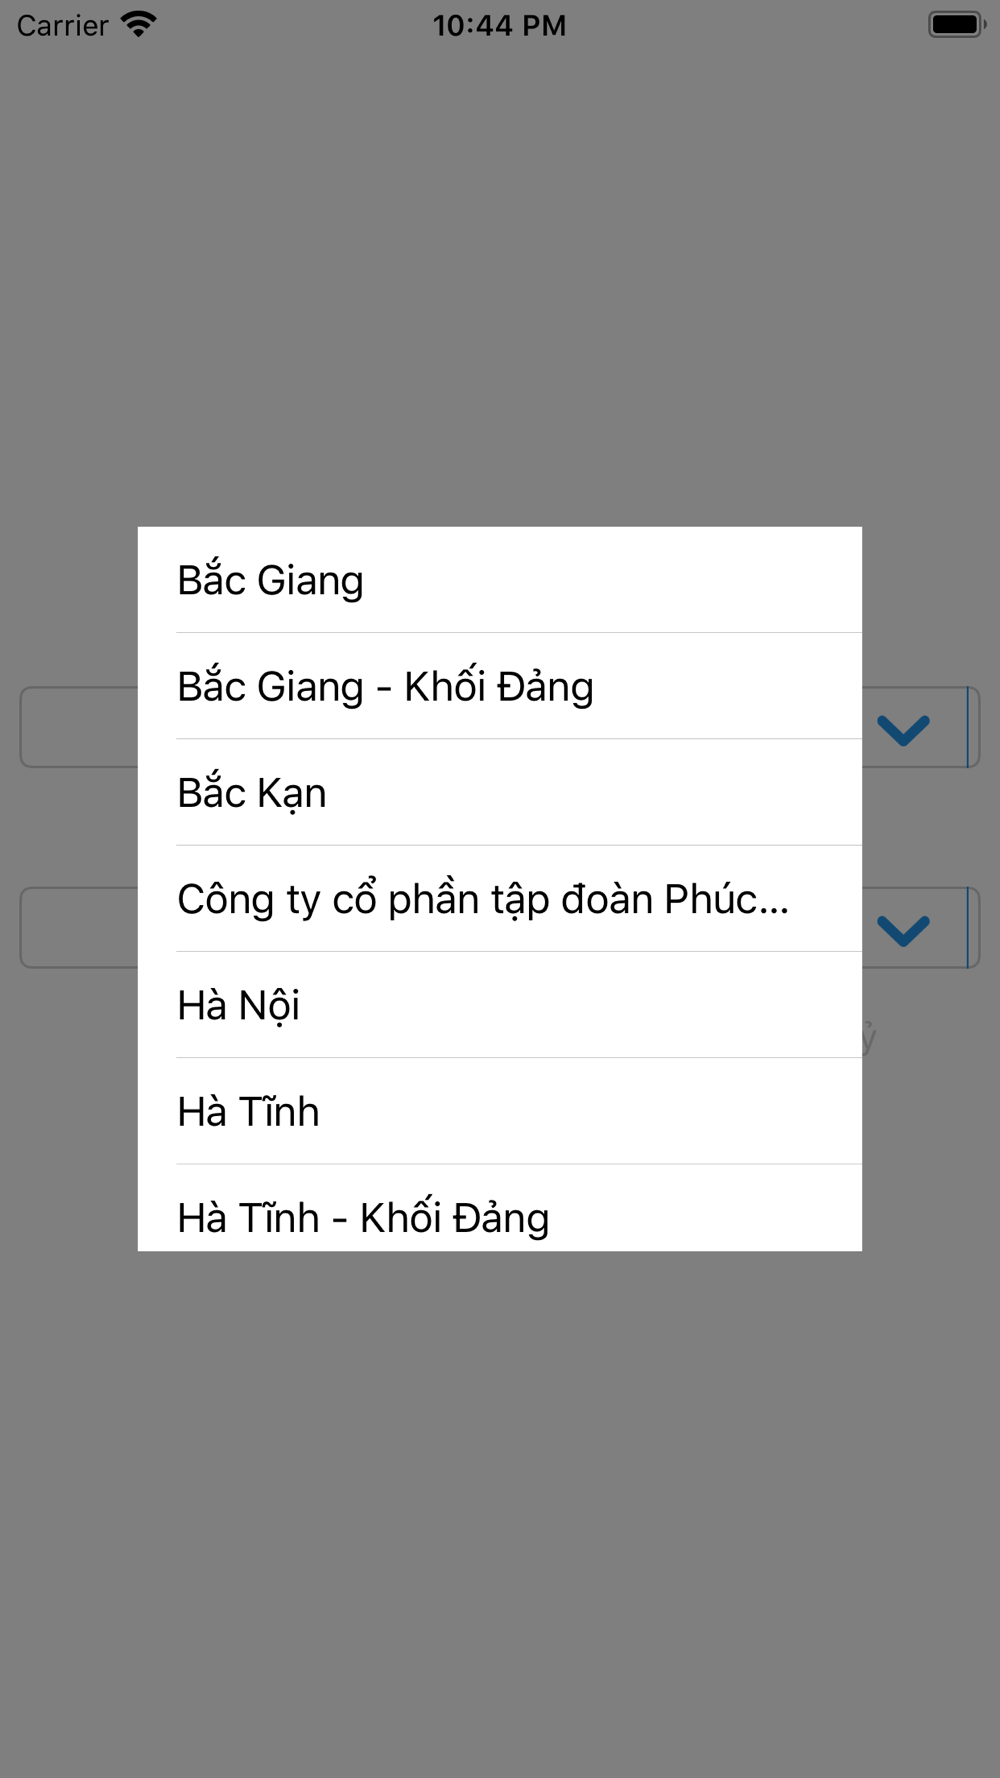The width and height of the screenshot is (1000, 1778).
Task: Tap the upper dropdown field's left part
Action: tap(79, 727)
